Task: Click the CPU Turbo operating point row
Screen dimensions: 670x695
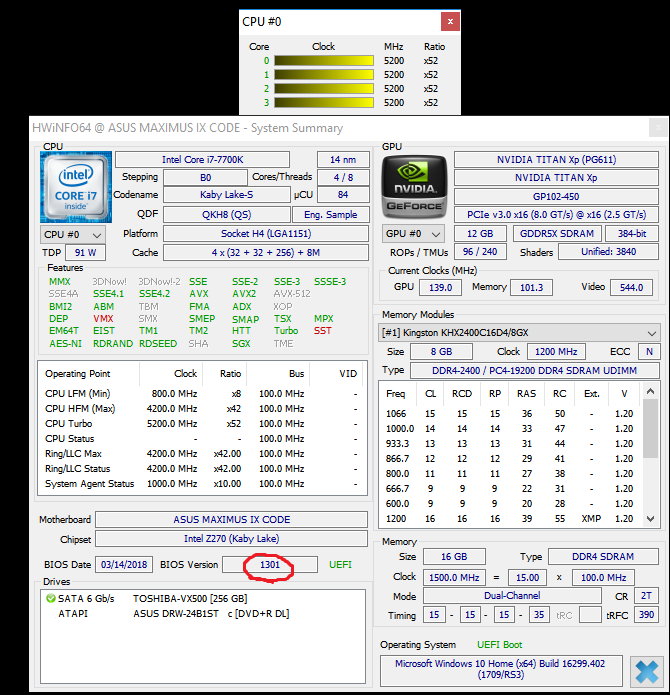Action: [201, 423]
